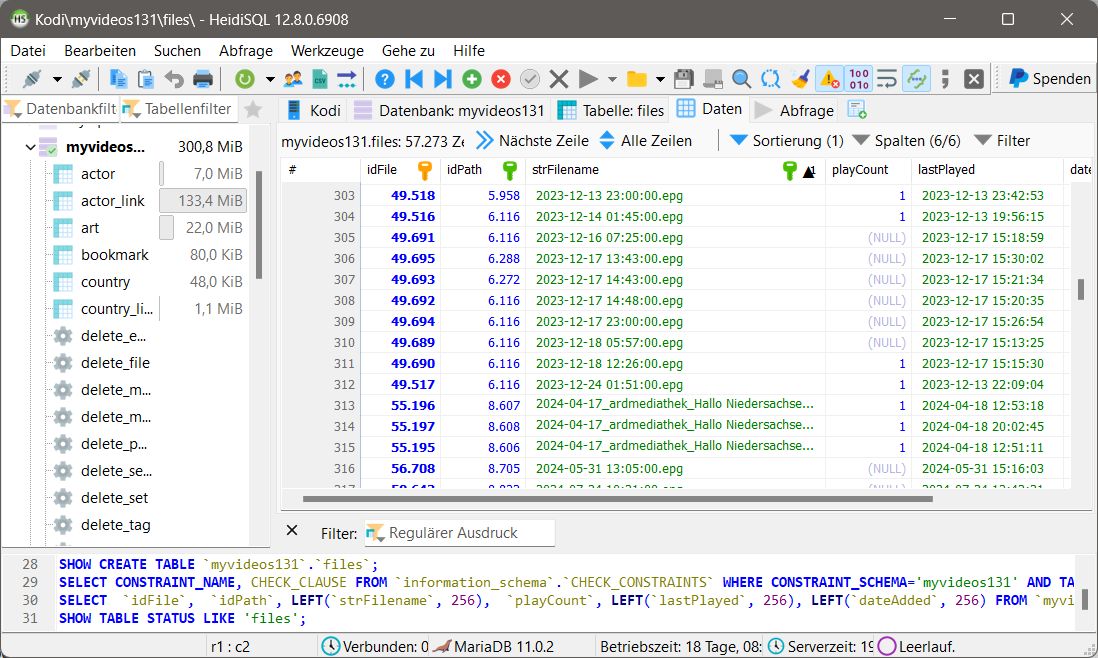This screenshot has height=658, width=1098.
Task: Jump to last row icon
Action: pos(443,79)
